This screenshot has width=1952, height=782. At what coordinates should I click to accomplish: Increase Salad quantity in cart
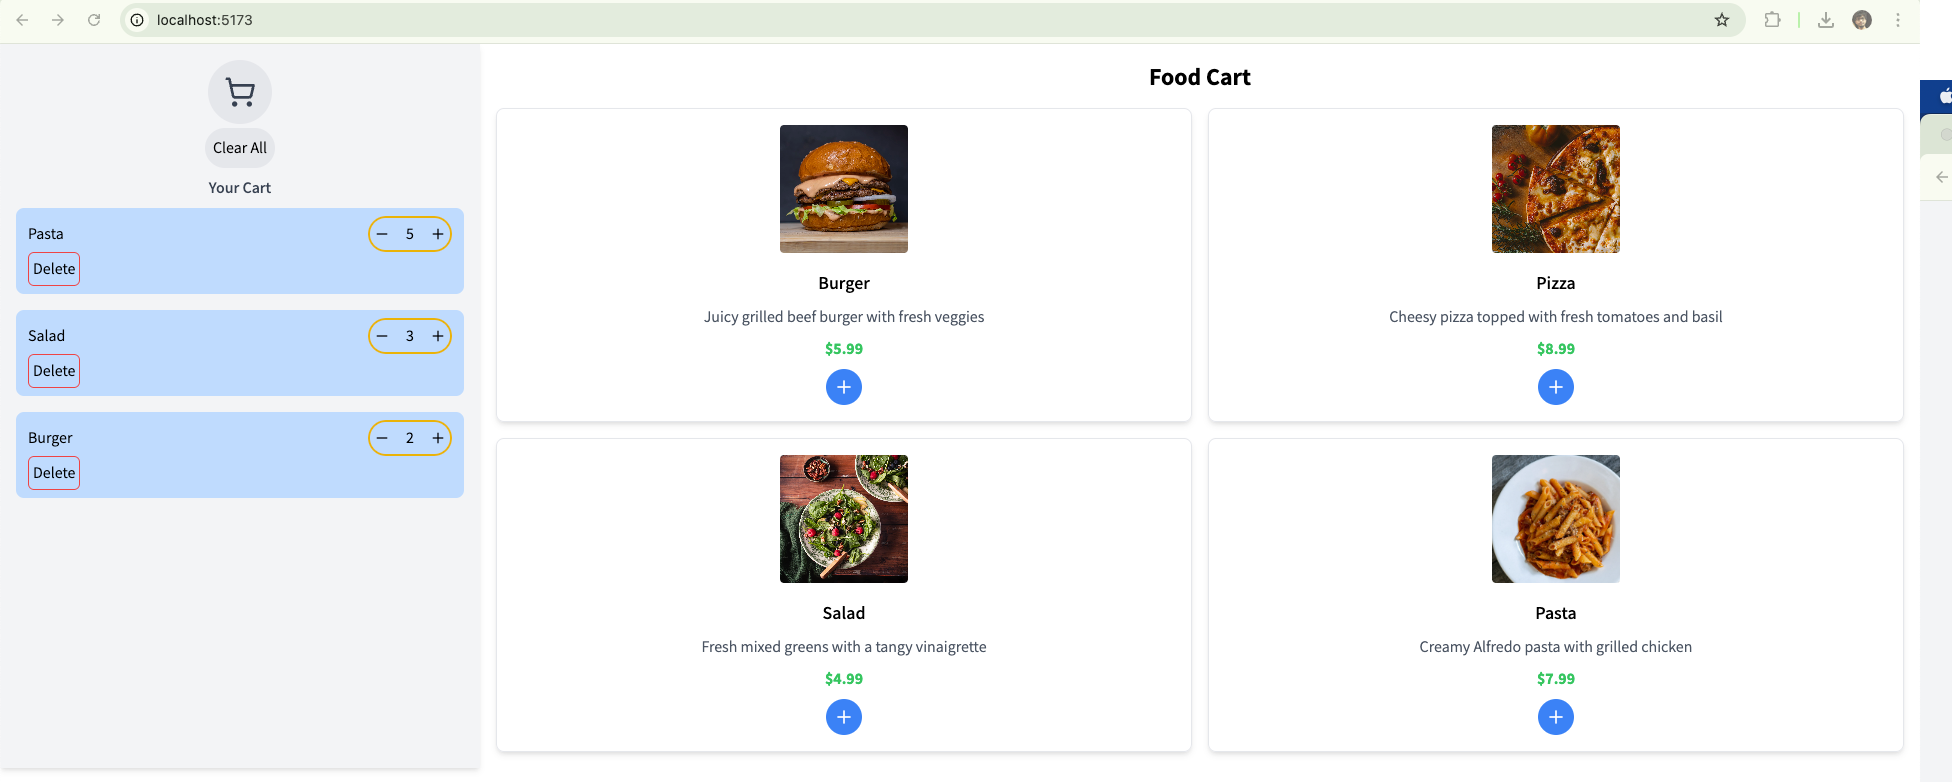coord(438,336)
